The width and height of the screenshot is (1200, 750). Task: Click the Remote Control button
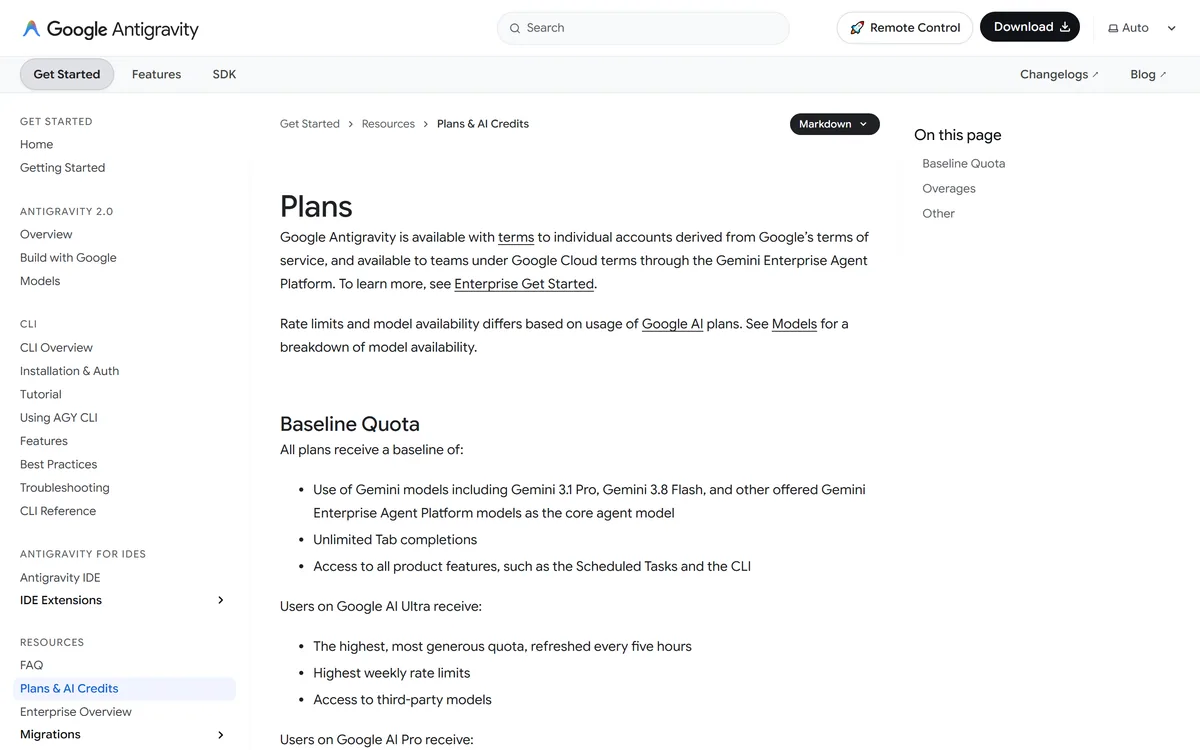click(x=905, y=28)
